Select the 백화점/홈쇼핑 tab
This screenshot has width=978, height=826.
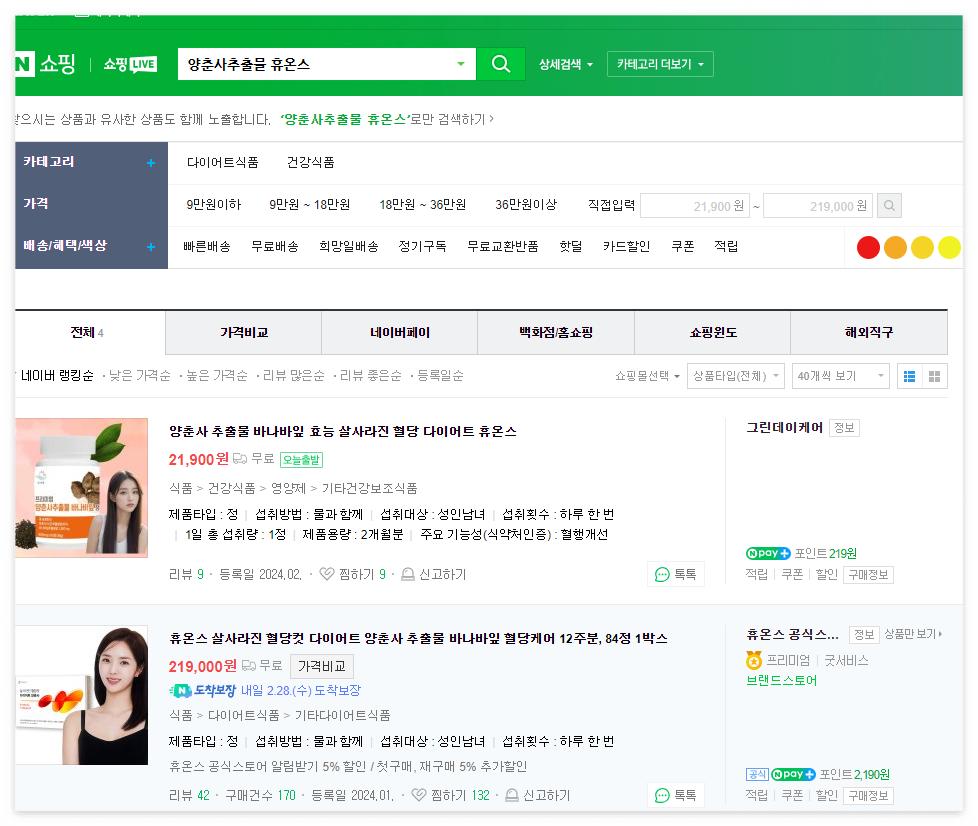click(x=556, y=333)
